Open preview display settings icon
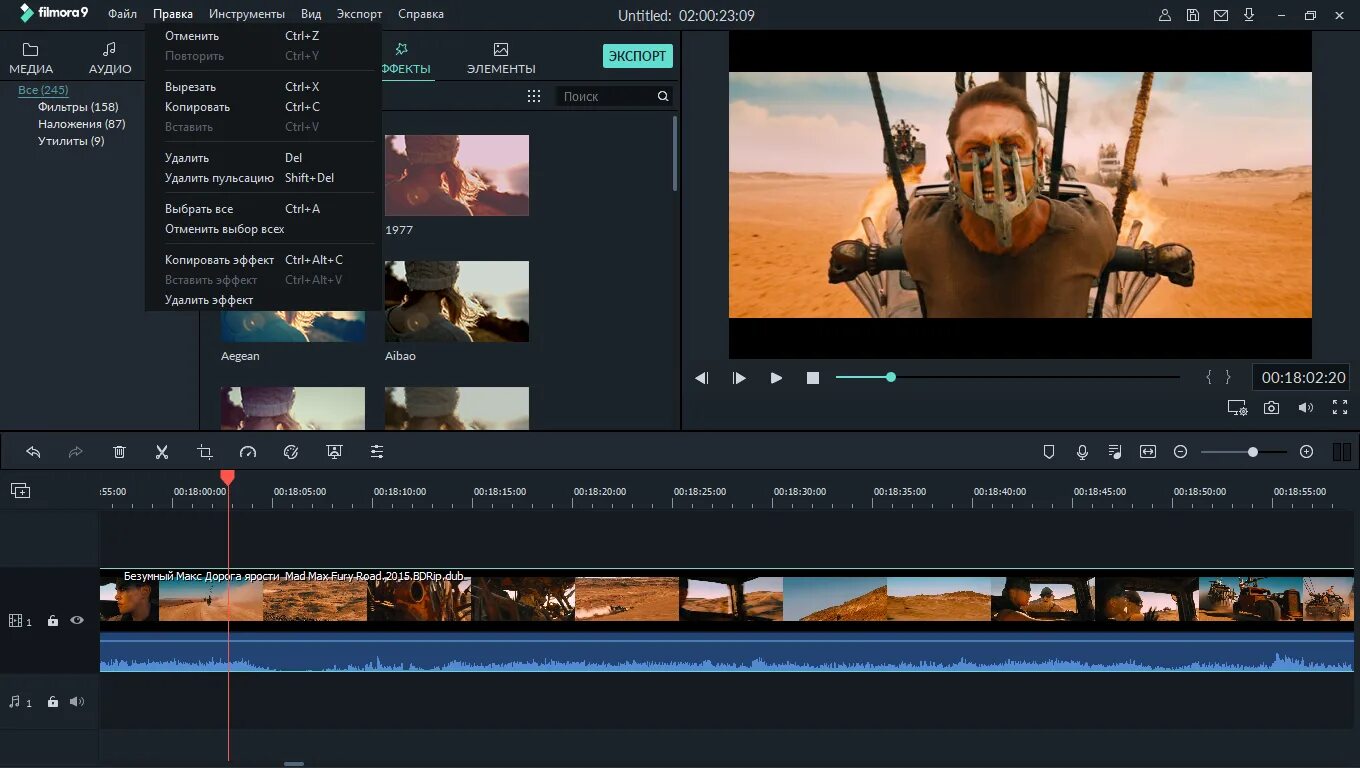 (x=1237, y=407)
